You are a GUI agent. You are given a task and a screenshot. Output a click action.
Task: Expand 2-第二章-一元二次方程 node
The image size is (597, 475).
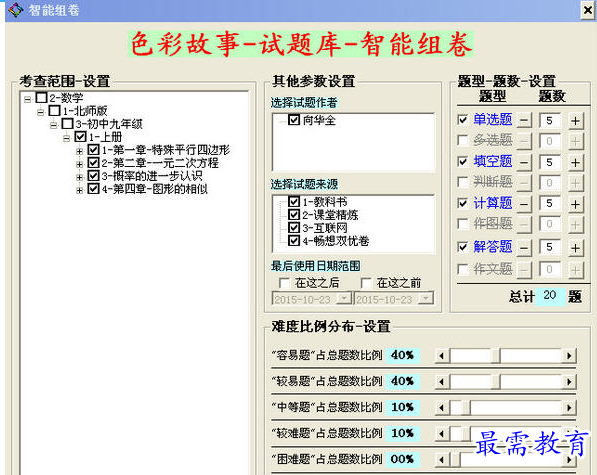tap(79, 164)
